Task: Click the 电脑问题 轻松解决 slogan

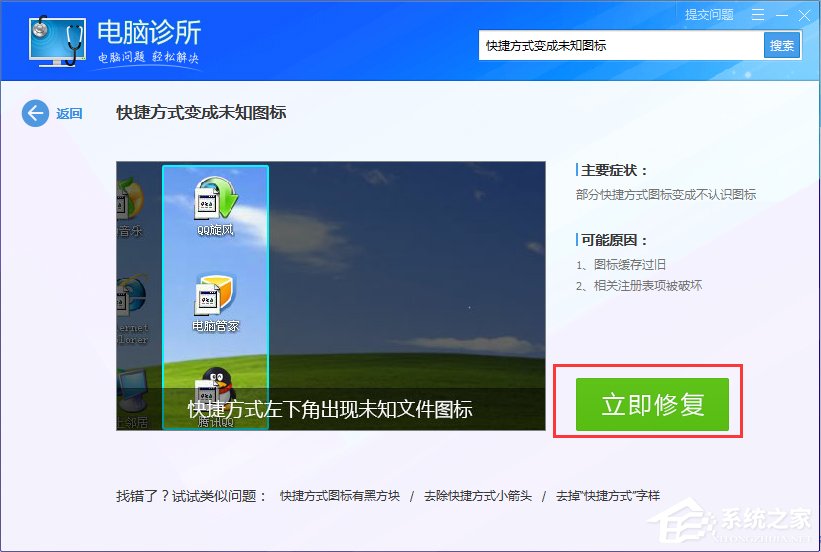Action: pos(149,57)
